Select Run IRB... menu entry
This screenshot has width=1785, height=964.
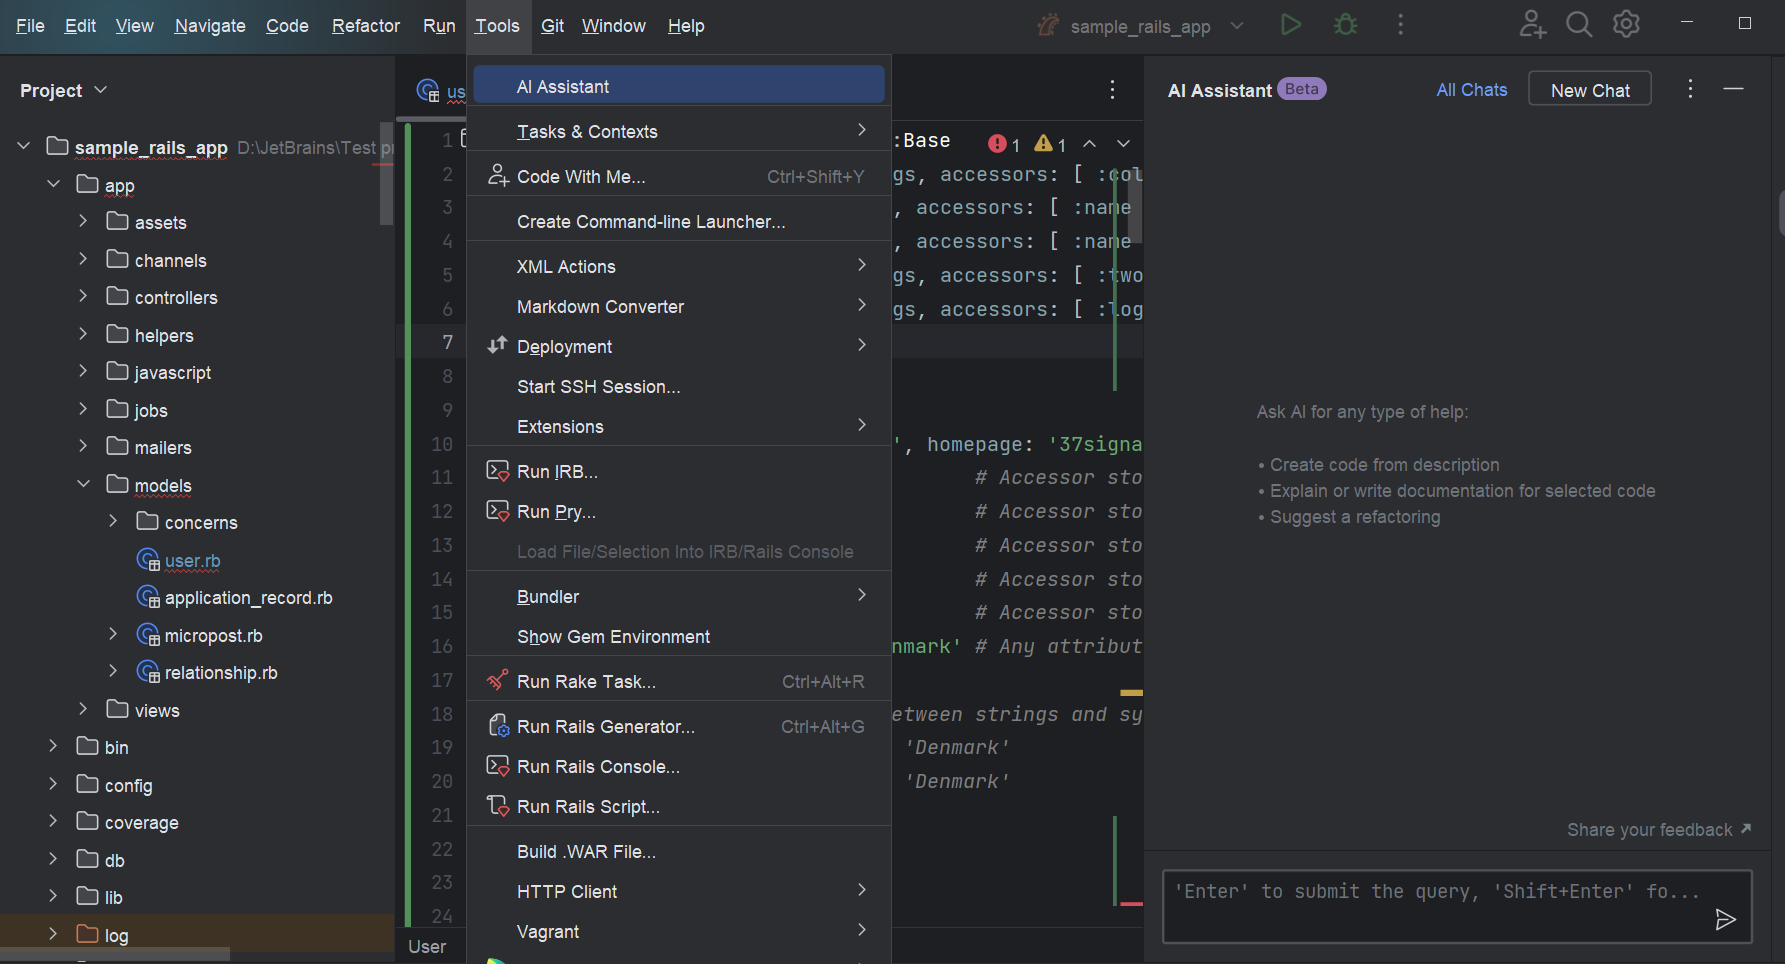pyautogui.click(x=679, y=471)
